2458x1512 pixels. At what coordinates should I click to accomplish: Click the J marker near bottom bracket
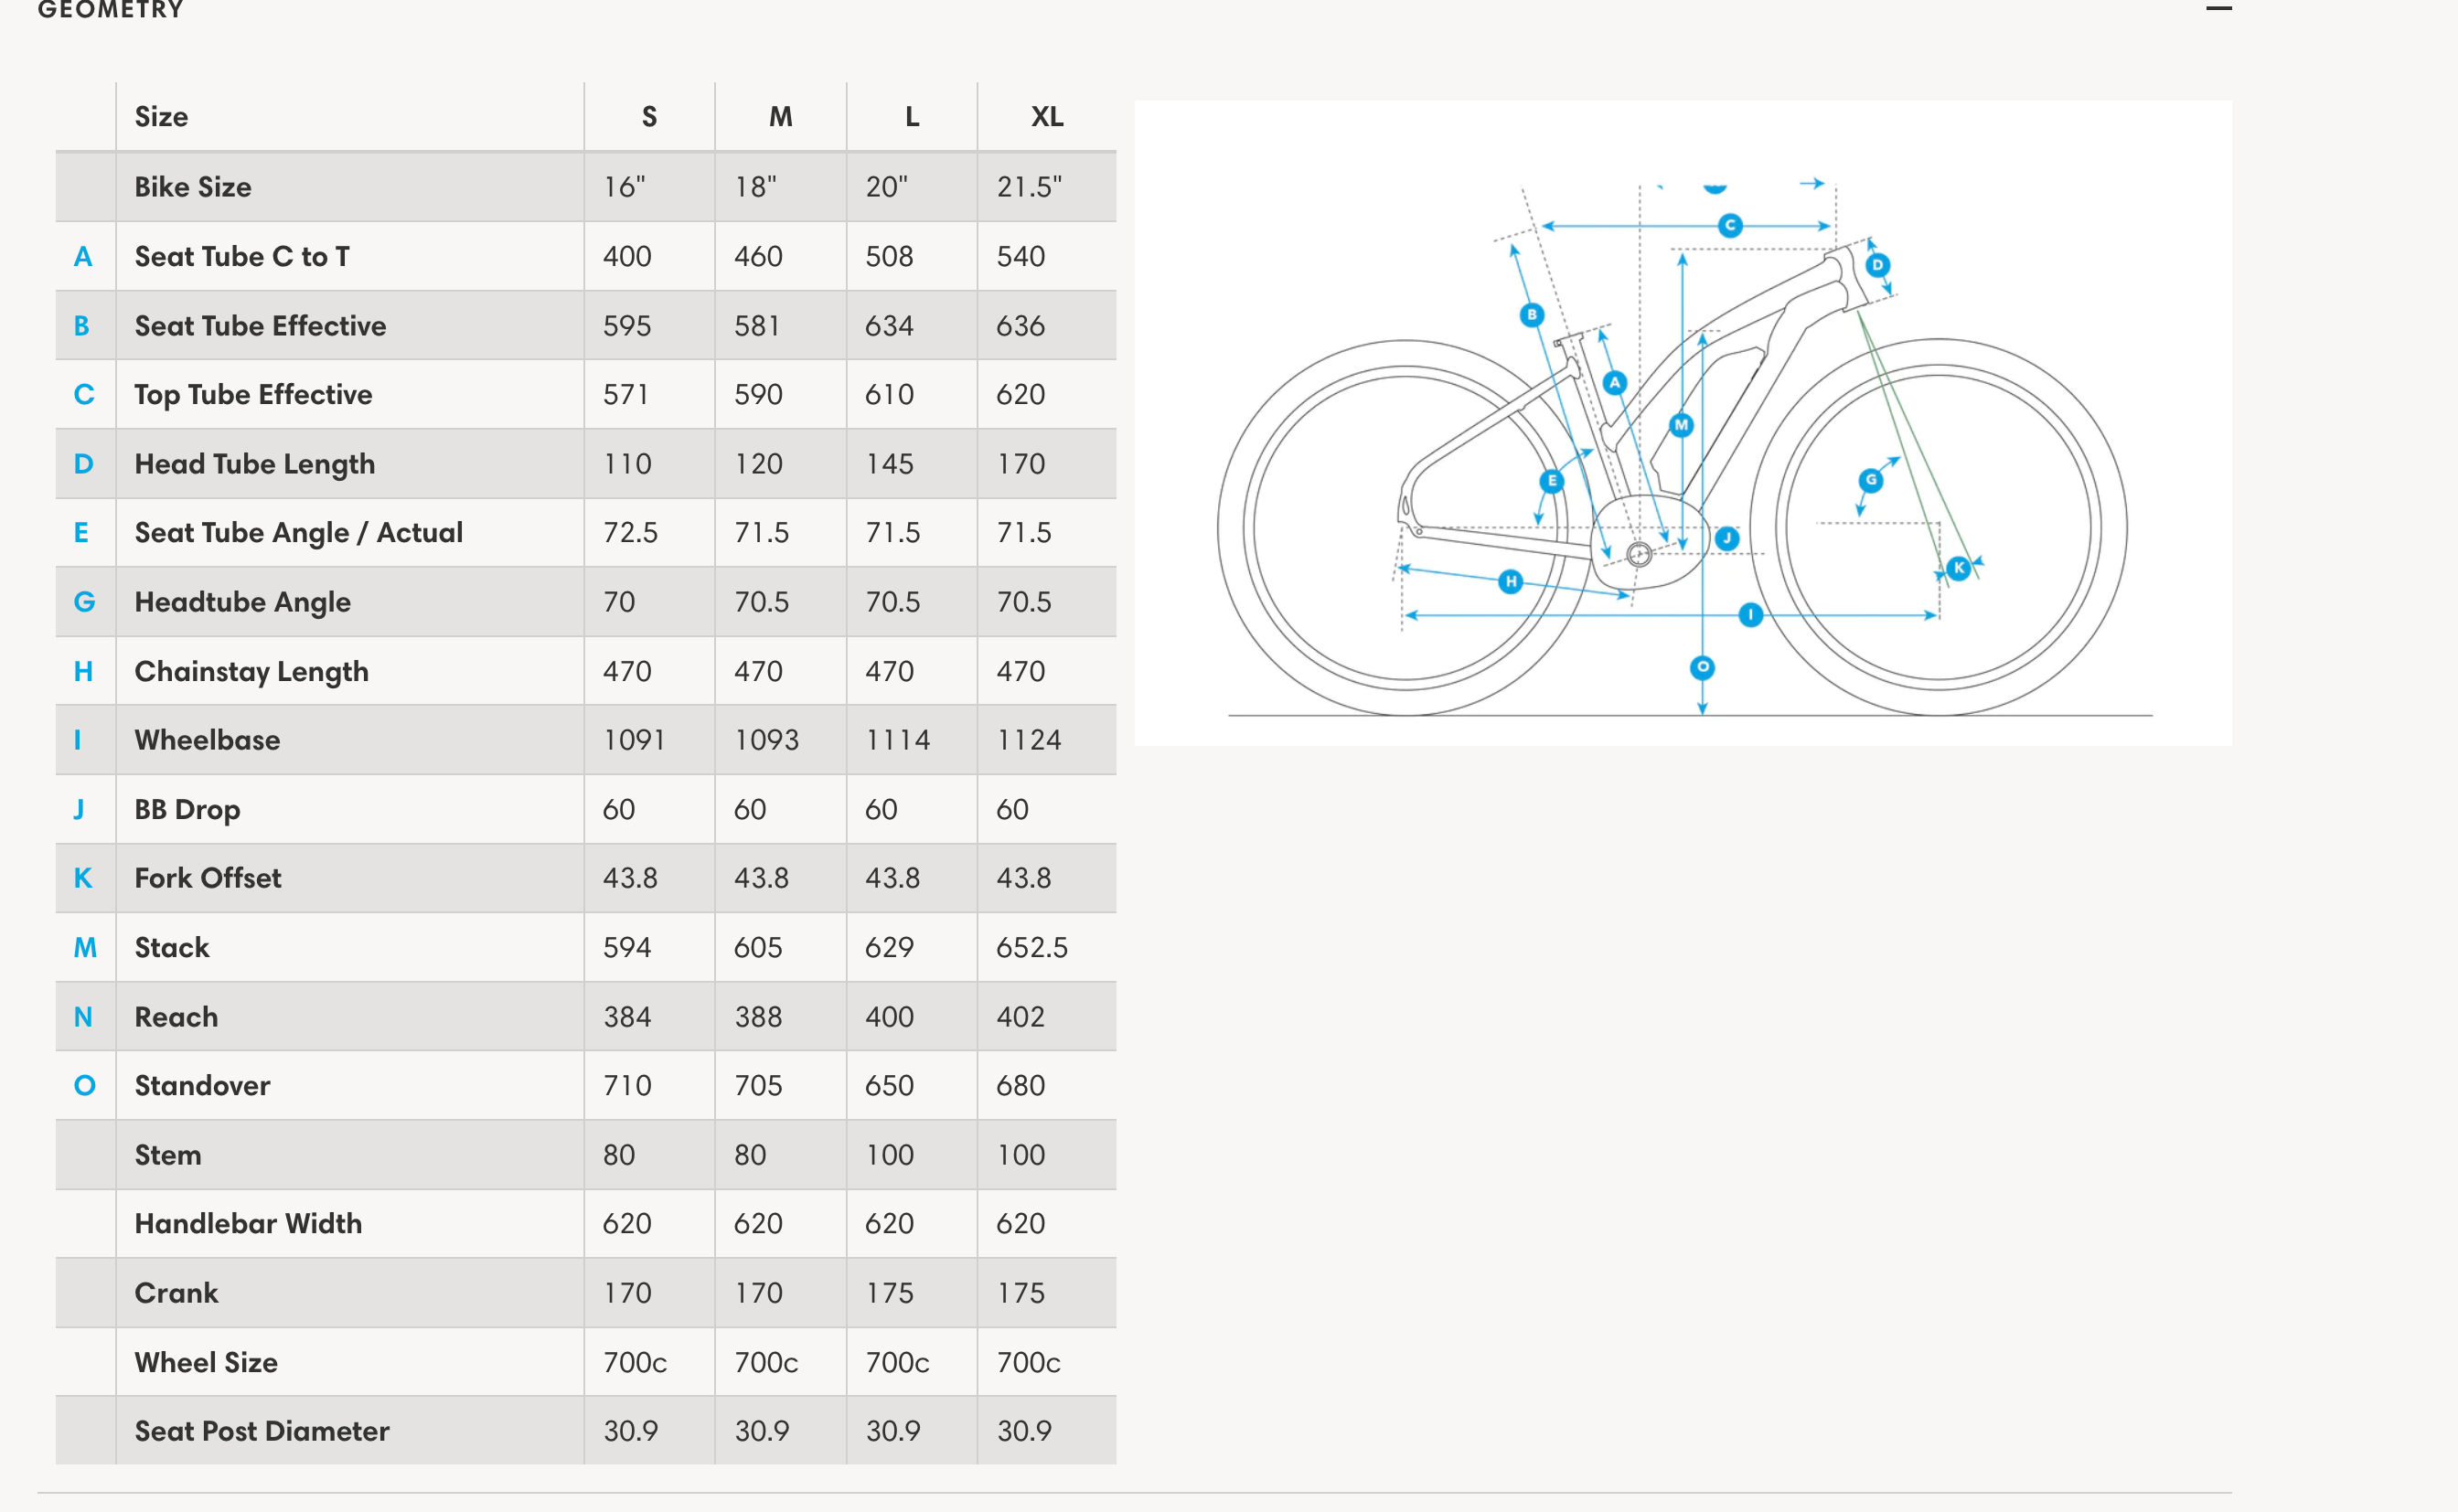click(1726, 538)
